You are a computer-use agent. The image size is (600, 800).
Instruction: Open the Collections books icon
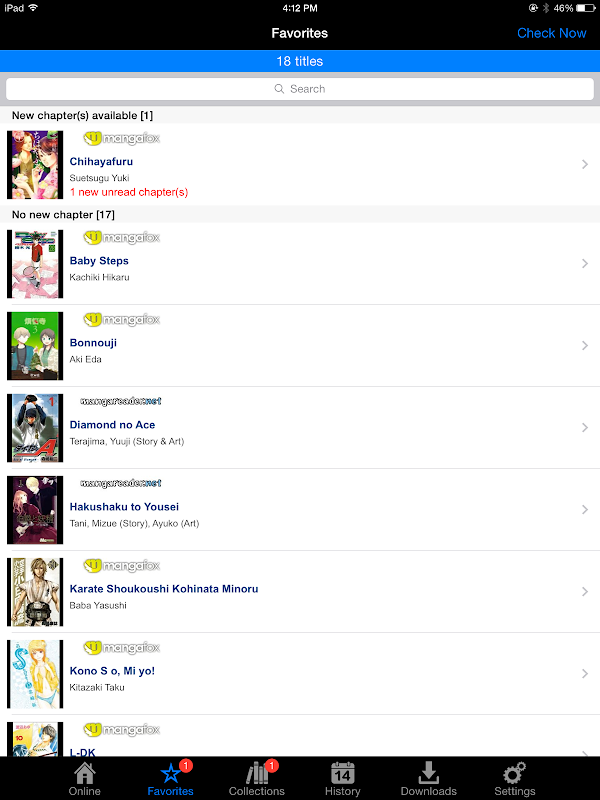(257, 773)
